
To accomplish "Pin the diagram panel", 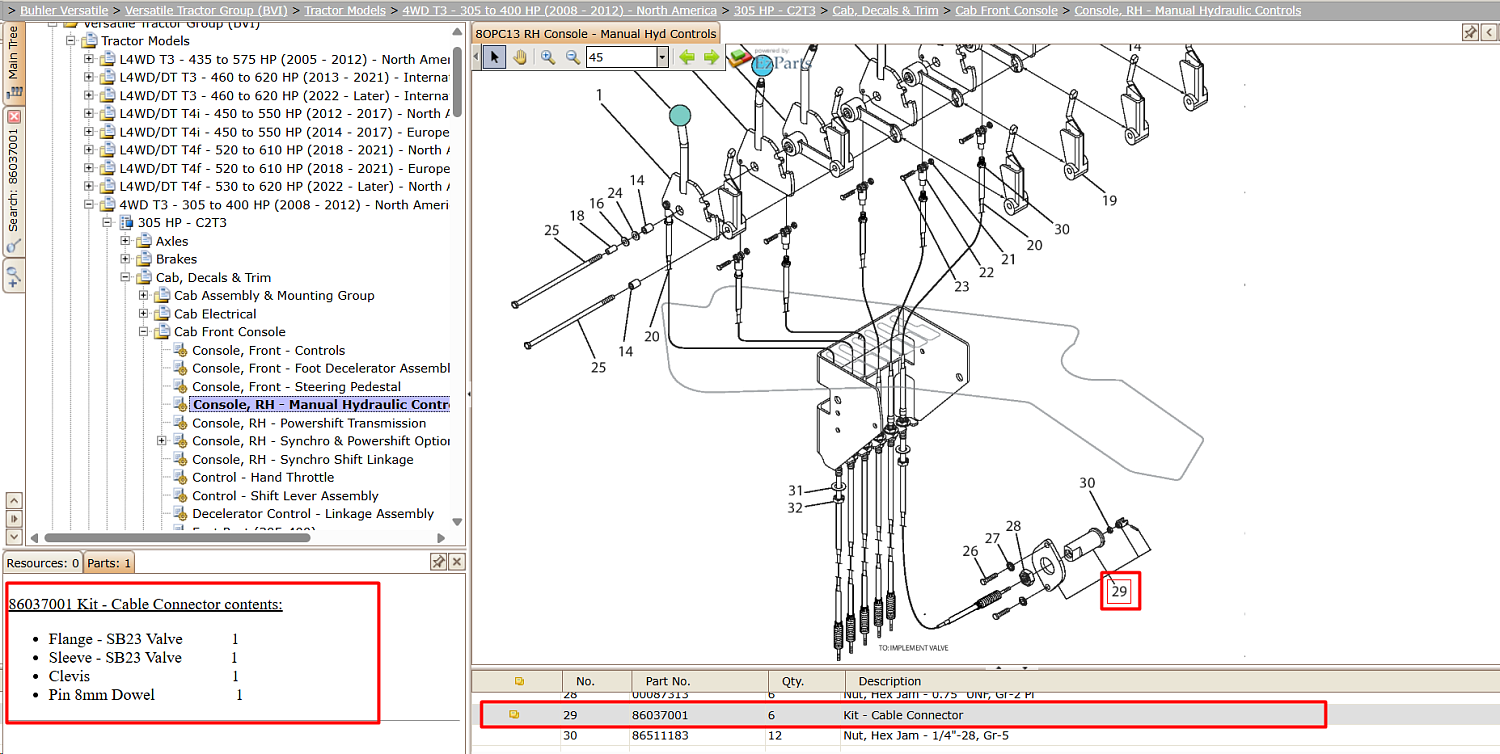I will click(x=1470, y=32).
